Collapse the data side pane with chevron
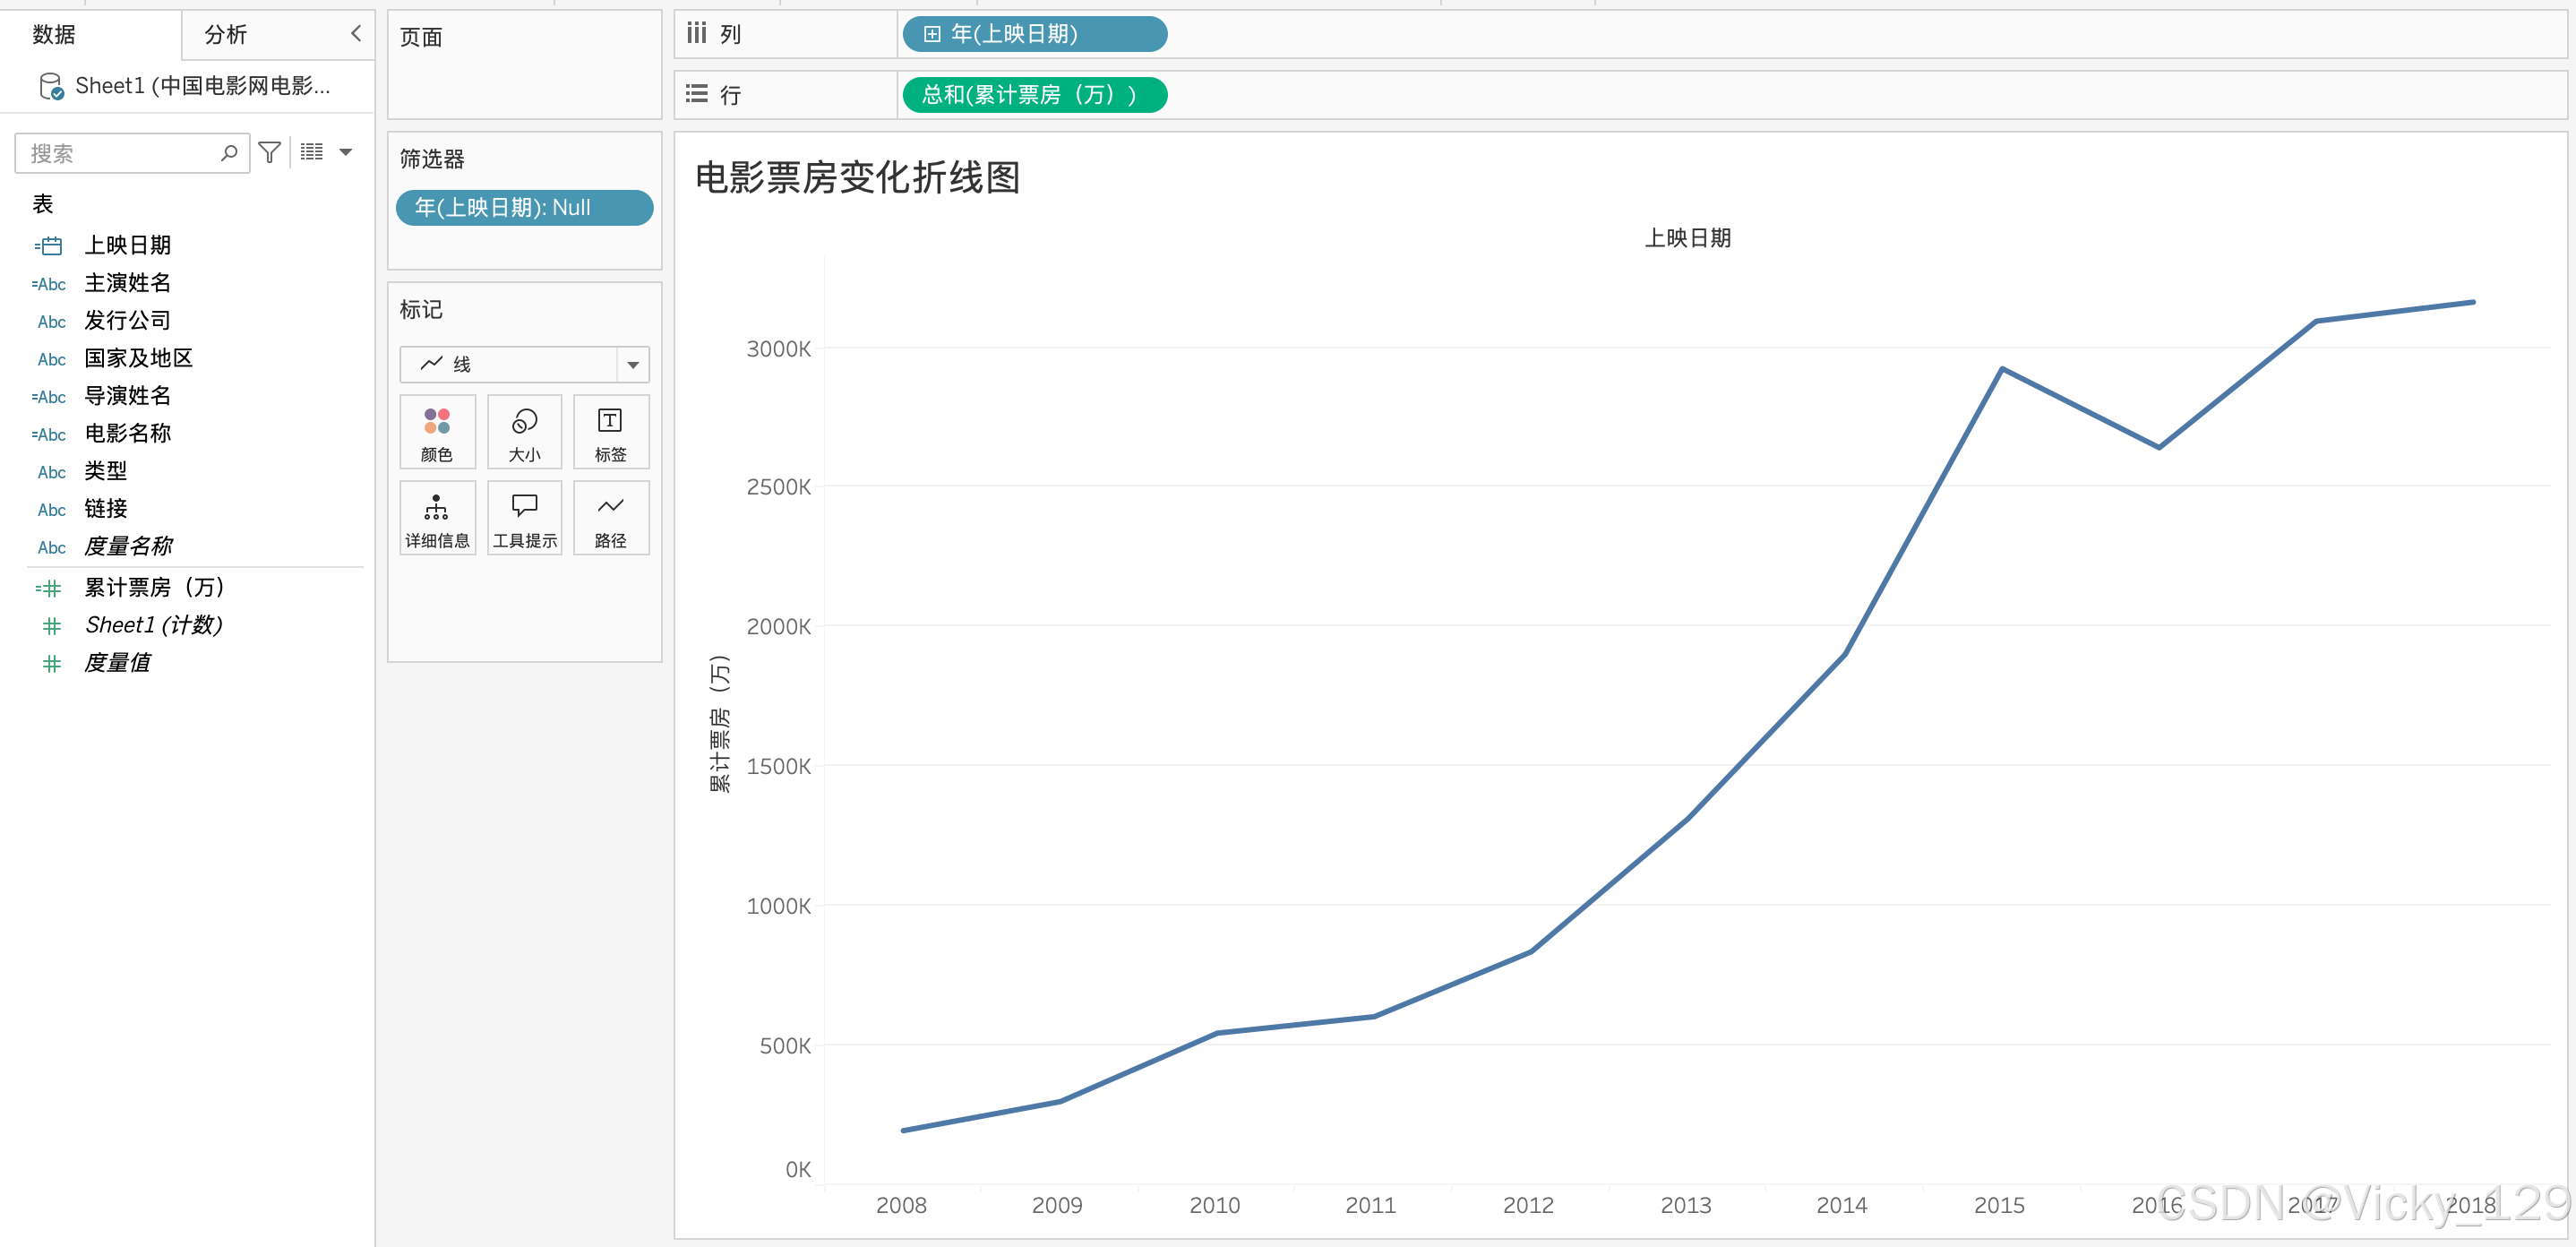The image size is (2576, 1247). (x=355, y=33)
